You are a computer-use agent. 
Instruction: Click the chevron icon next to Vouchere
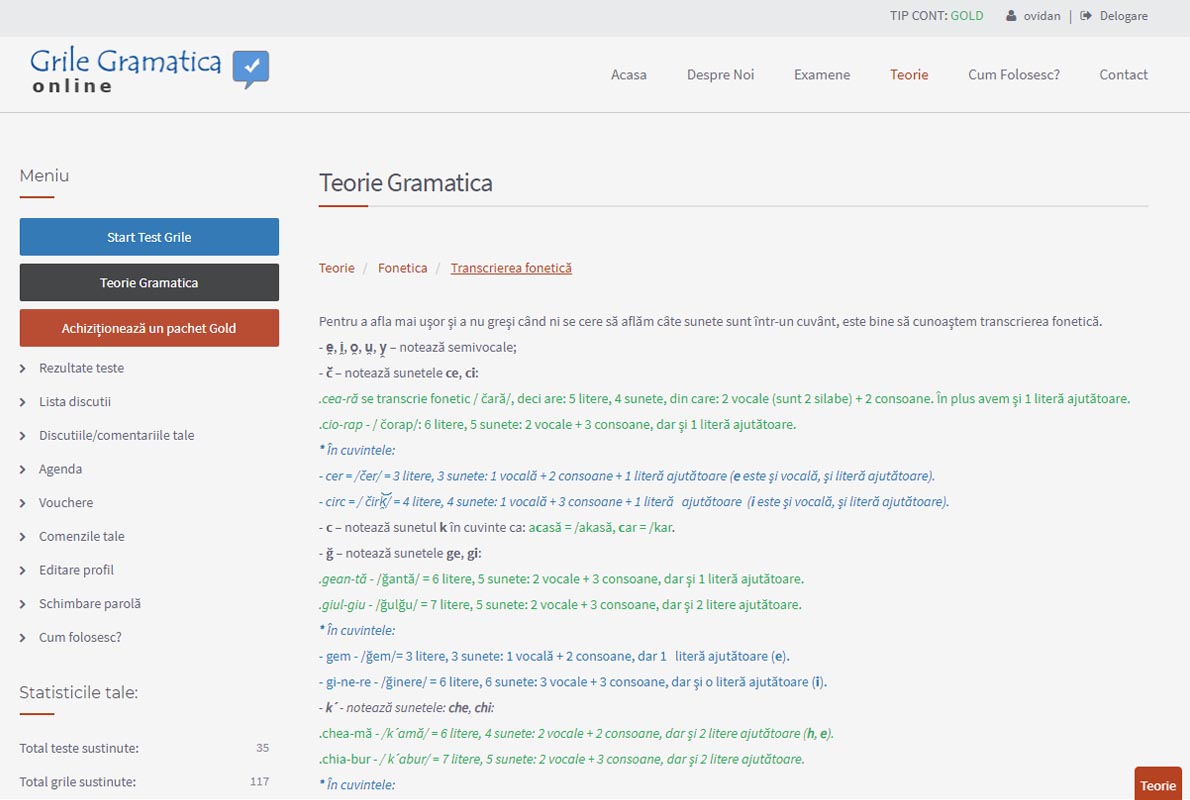coord(23,503)
